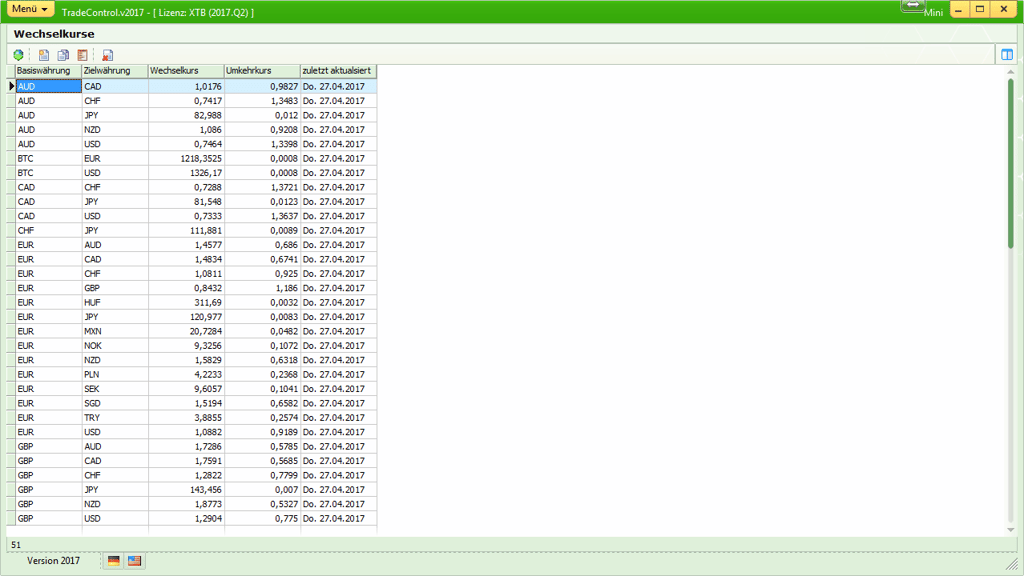The height and width of the screenshot is (576, 1024).
Task: Sort by Basiswährung column header
Action: 48,71
